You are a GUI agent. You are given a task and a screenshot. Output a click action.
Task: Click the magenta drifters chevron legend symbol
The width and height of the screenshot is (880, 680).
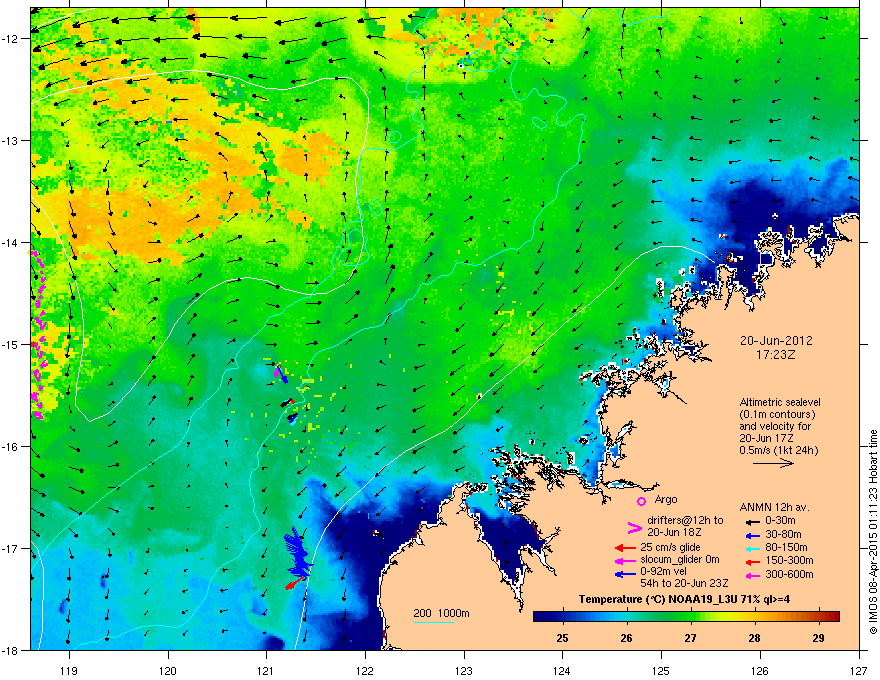tap(634, 528)
